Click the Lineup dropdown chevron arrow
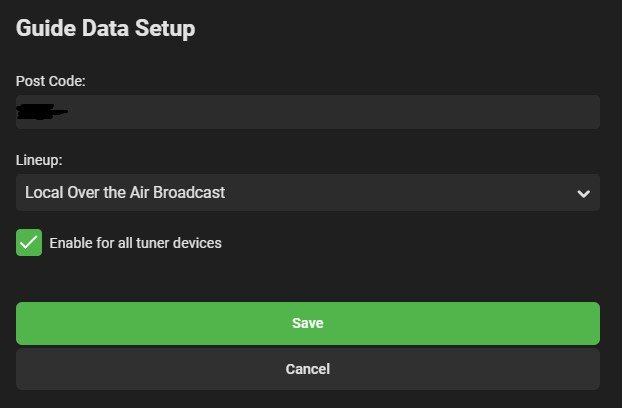Image resolution: width=622 pixels, height=408 pixels. pyautogui.click(x=584, y=194)
